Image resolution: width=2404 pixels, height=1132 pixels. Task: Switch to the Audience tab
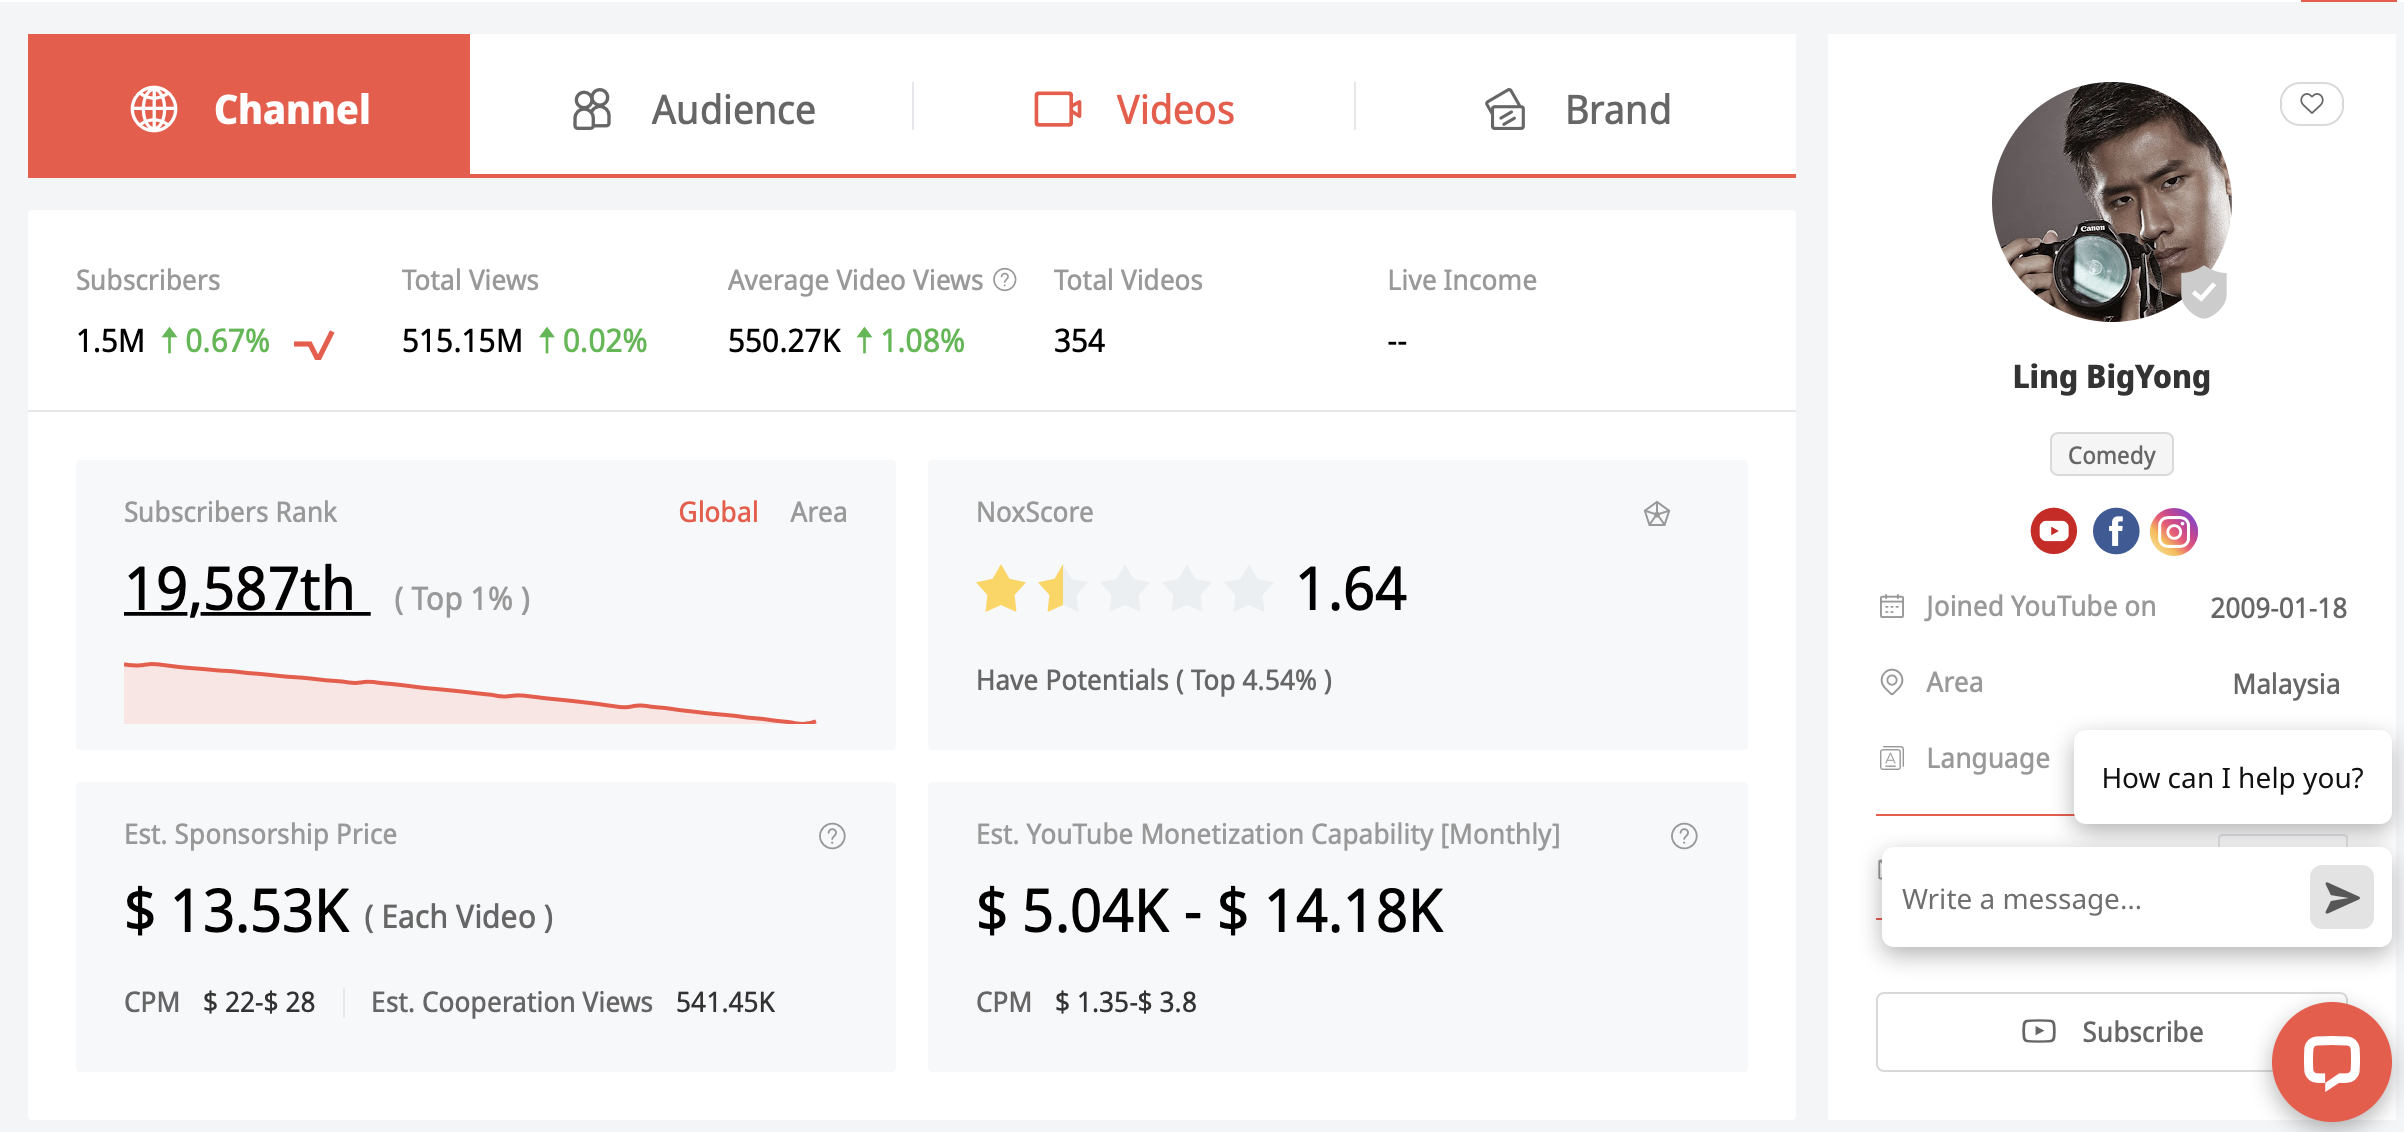pyautogui.click(x=692, y=108)
